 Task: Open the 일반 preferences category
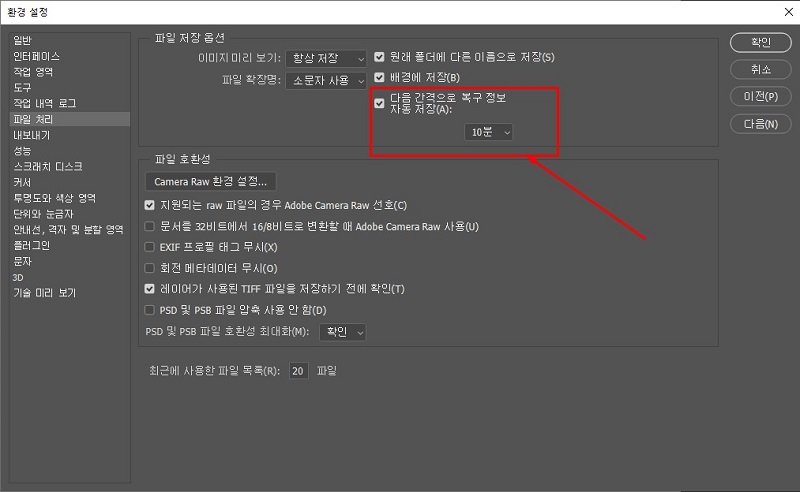click(x=22, y=40)
